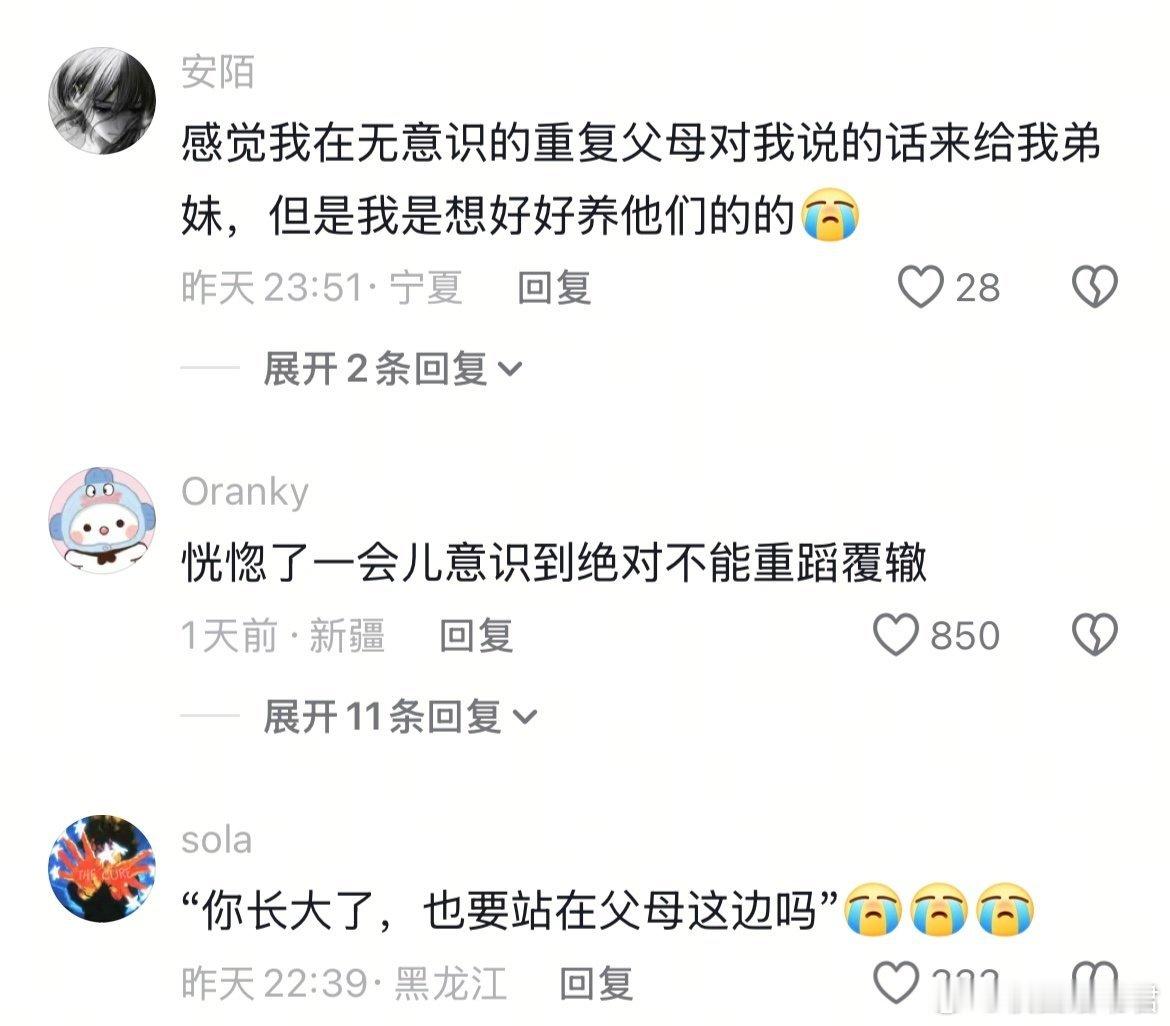The height and width of the screenshot is (1026, 1170).
Task: Open username sola
Action: (x=216, y=841)
